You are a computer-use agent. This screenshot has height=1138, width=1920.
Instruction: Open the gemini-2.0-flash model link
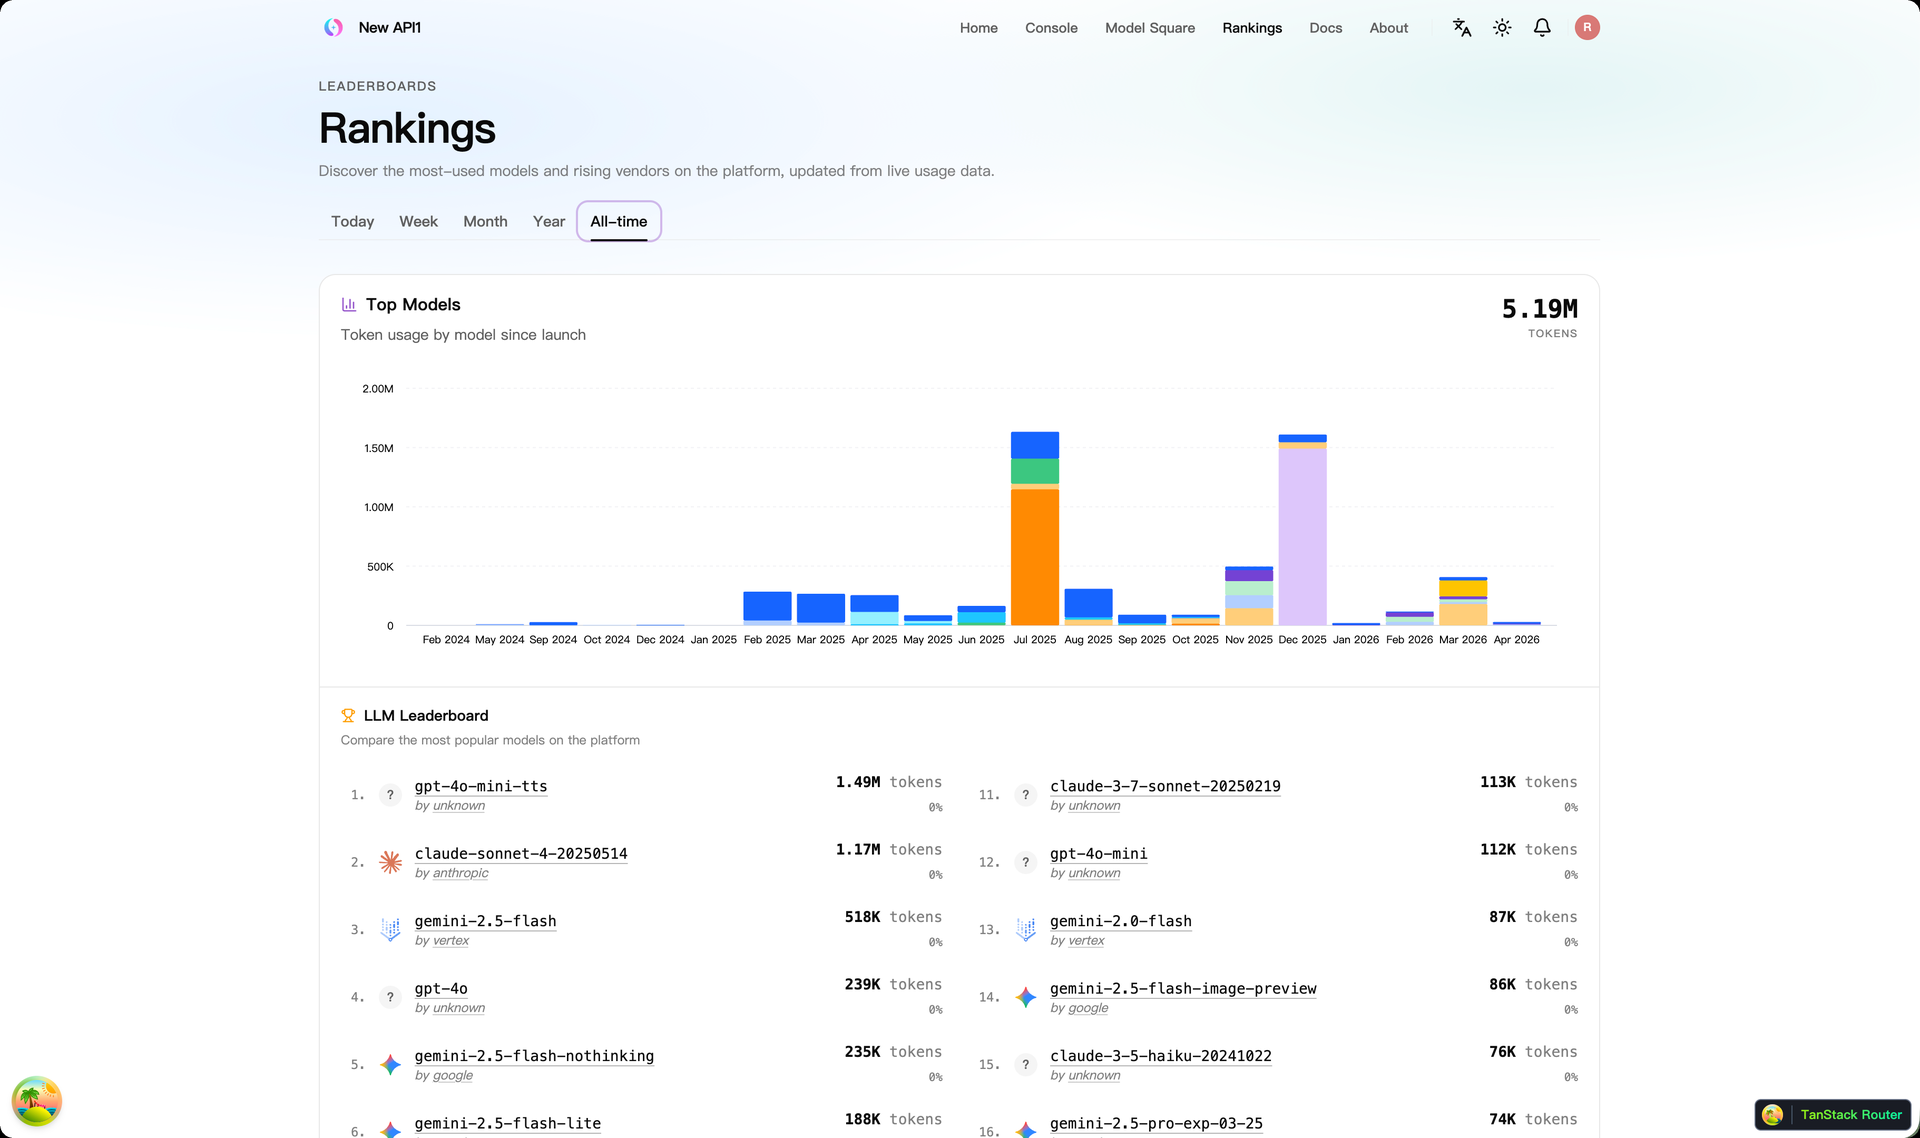pos(1121,922)
